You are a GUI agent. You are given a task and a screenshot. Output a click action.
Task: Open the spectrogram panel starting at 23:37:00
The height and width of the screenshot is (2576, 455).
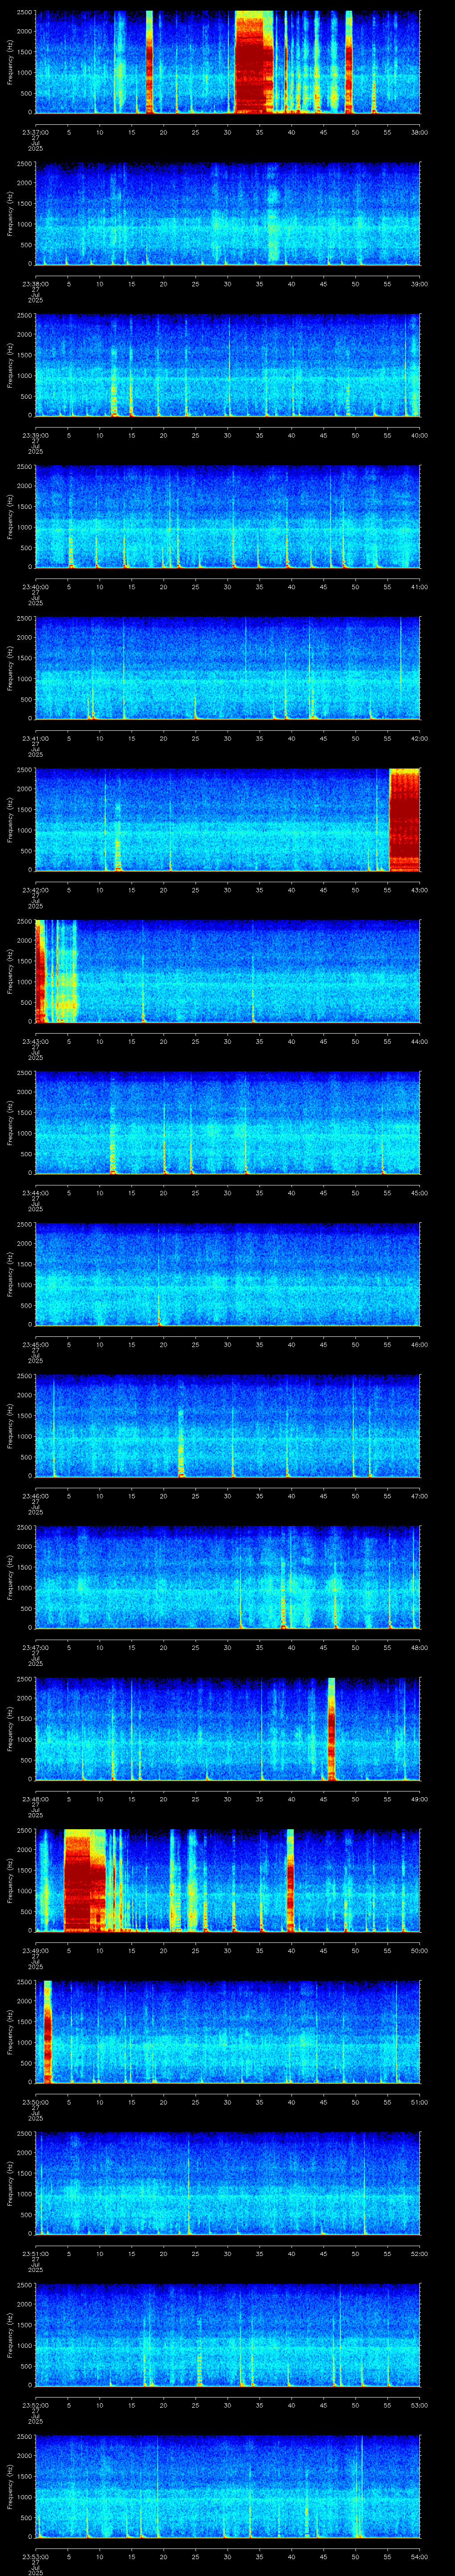227,62
